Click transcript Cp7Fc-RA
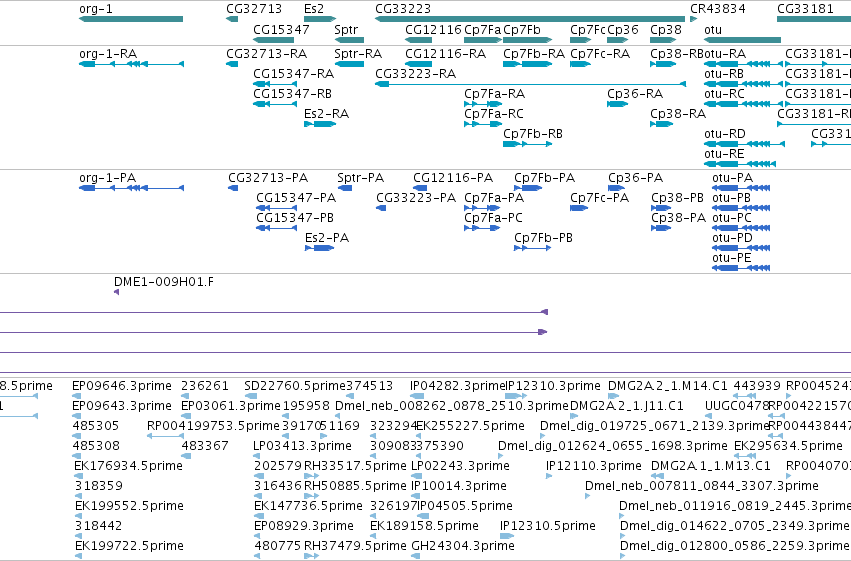851x561 pixels. tap(580, 64)
